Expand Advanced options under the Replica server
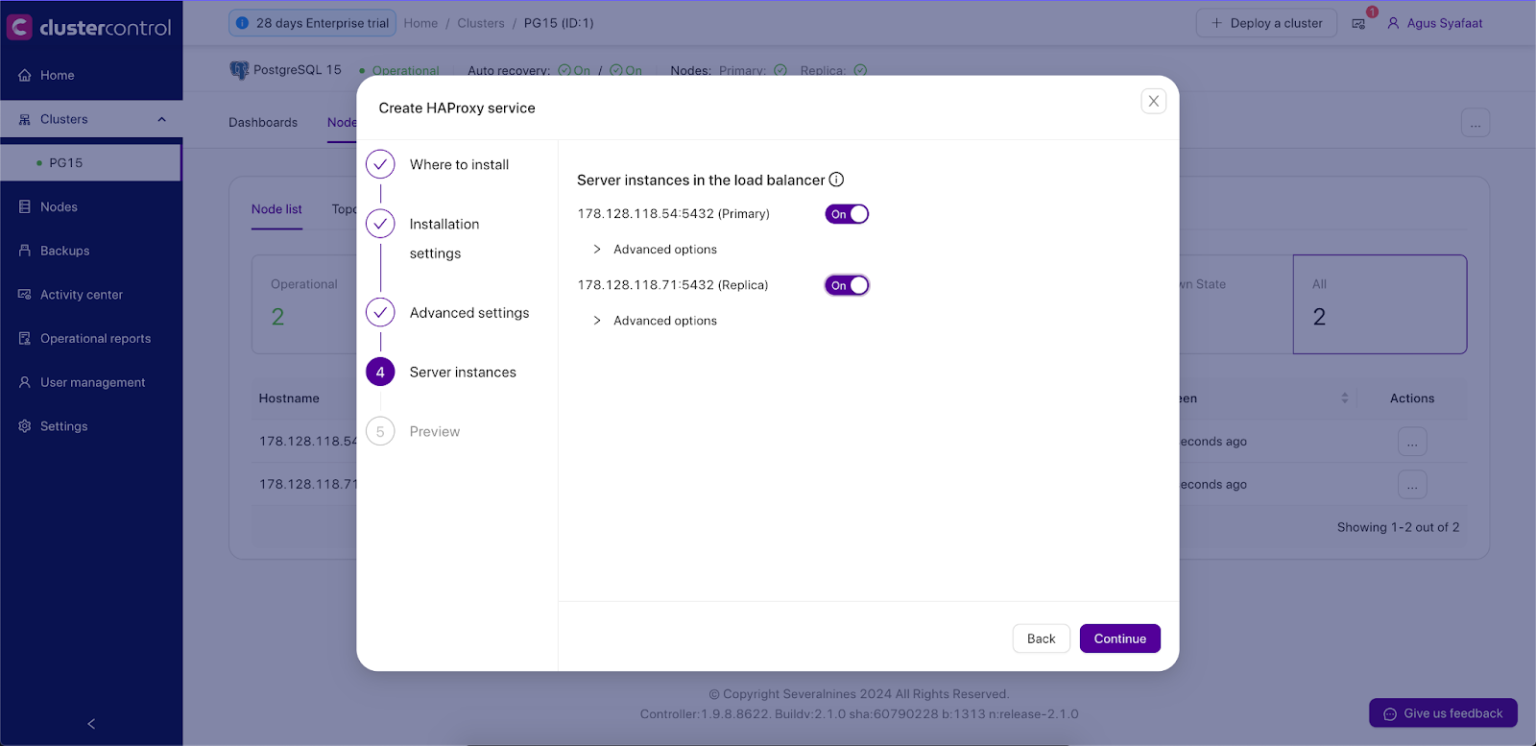Viewport: 1536px width, 746px height. (655, 321)
